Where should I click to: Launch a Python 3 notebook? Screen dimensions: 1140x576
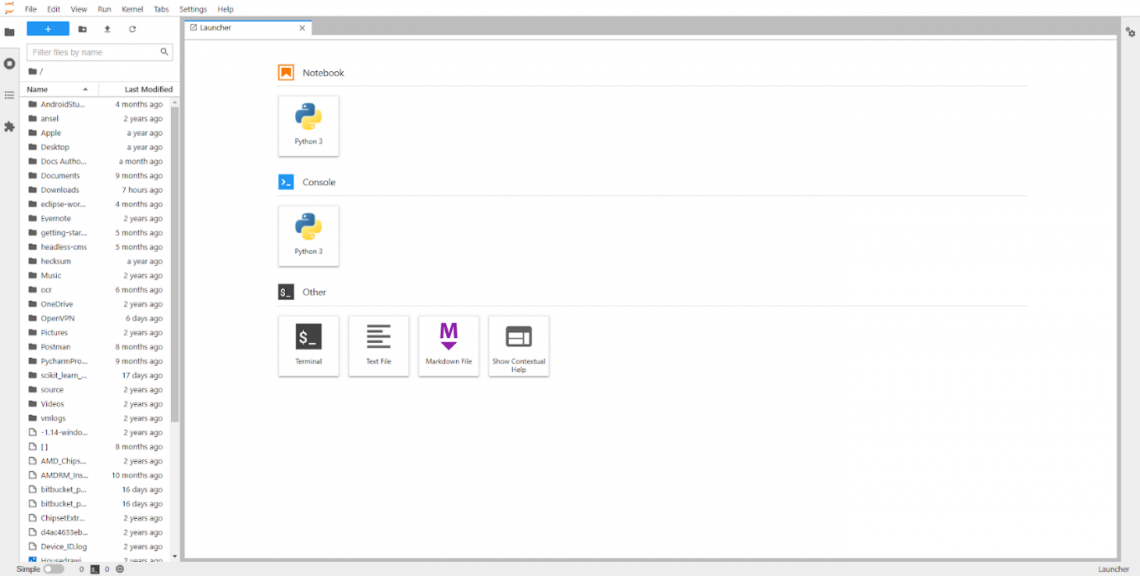[x=308, y=126]
